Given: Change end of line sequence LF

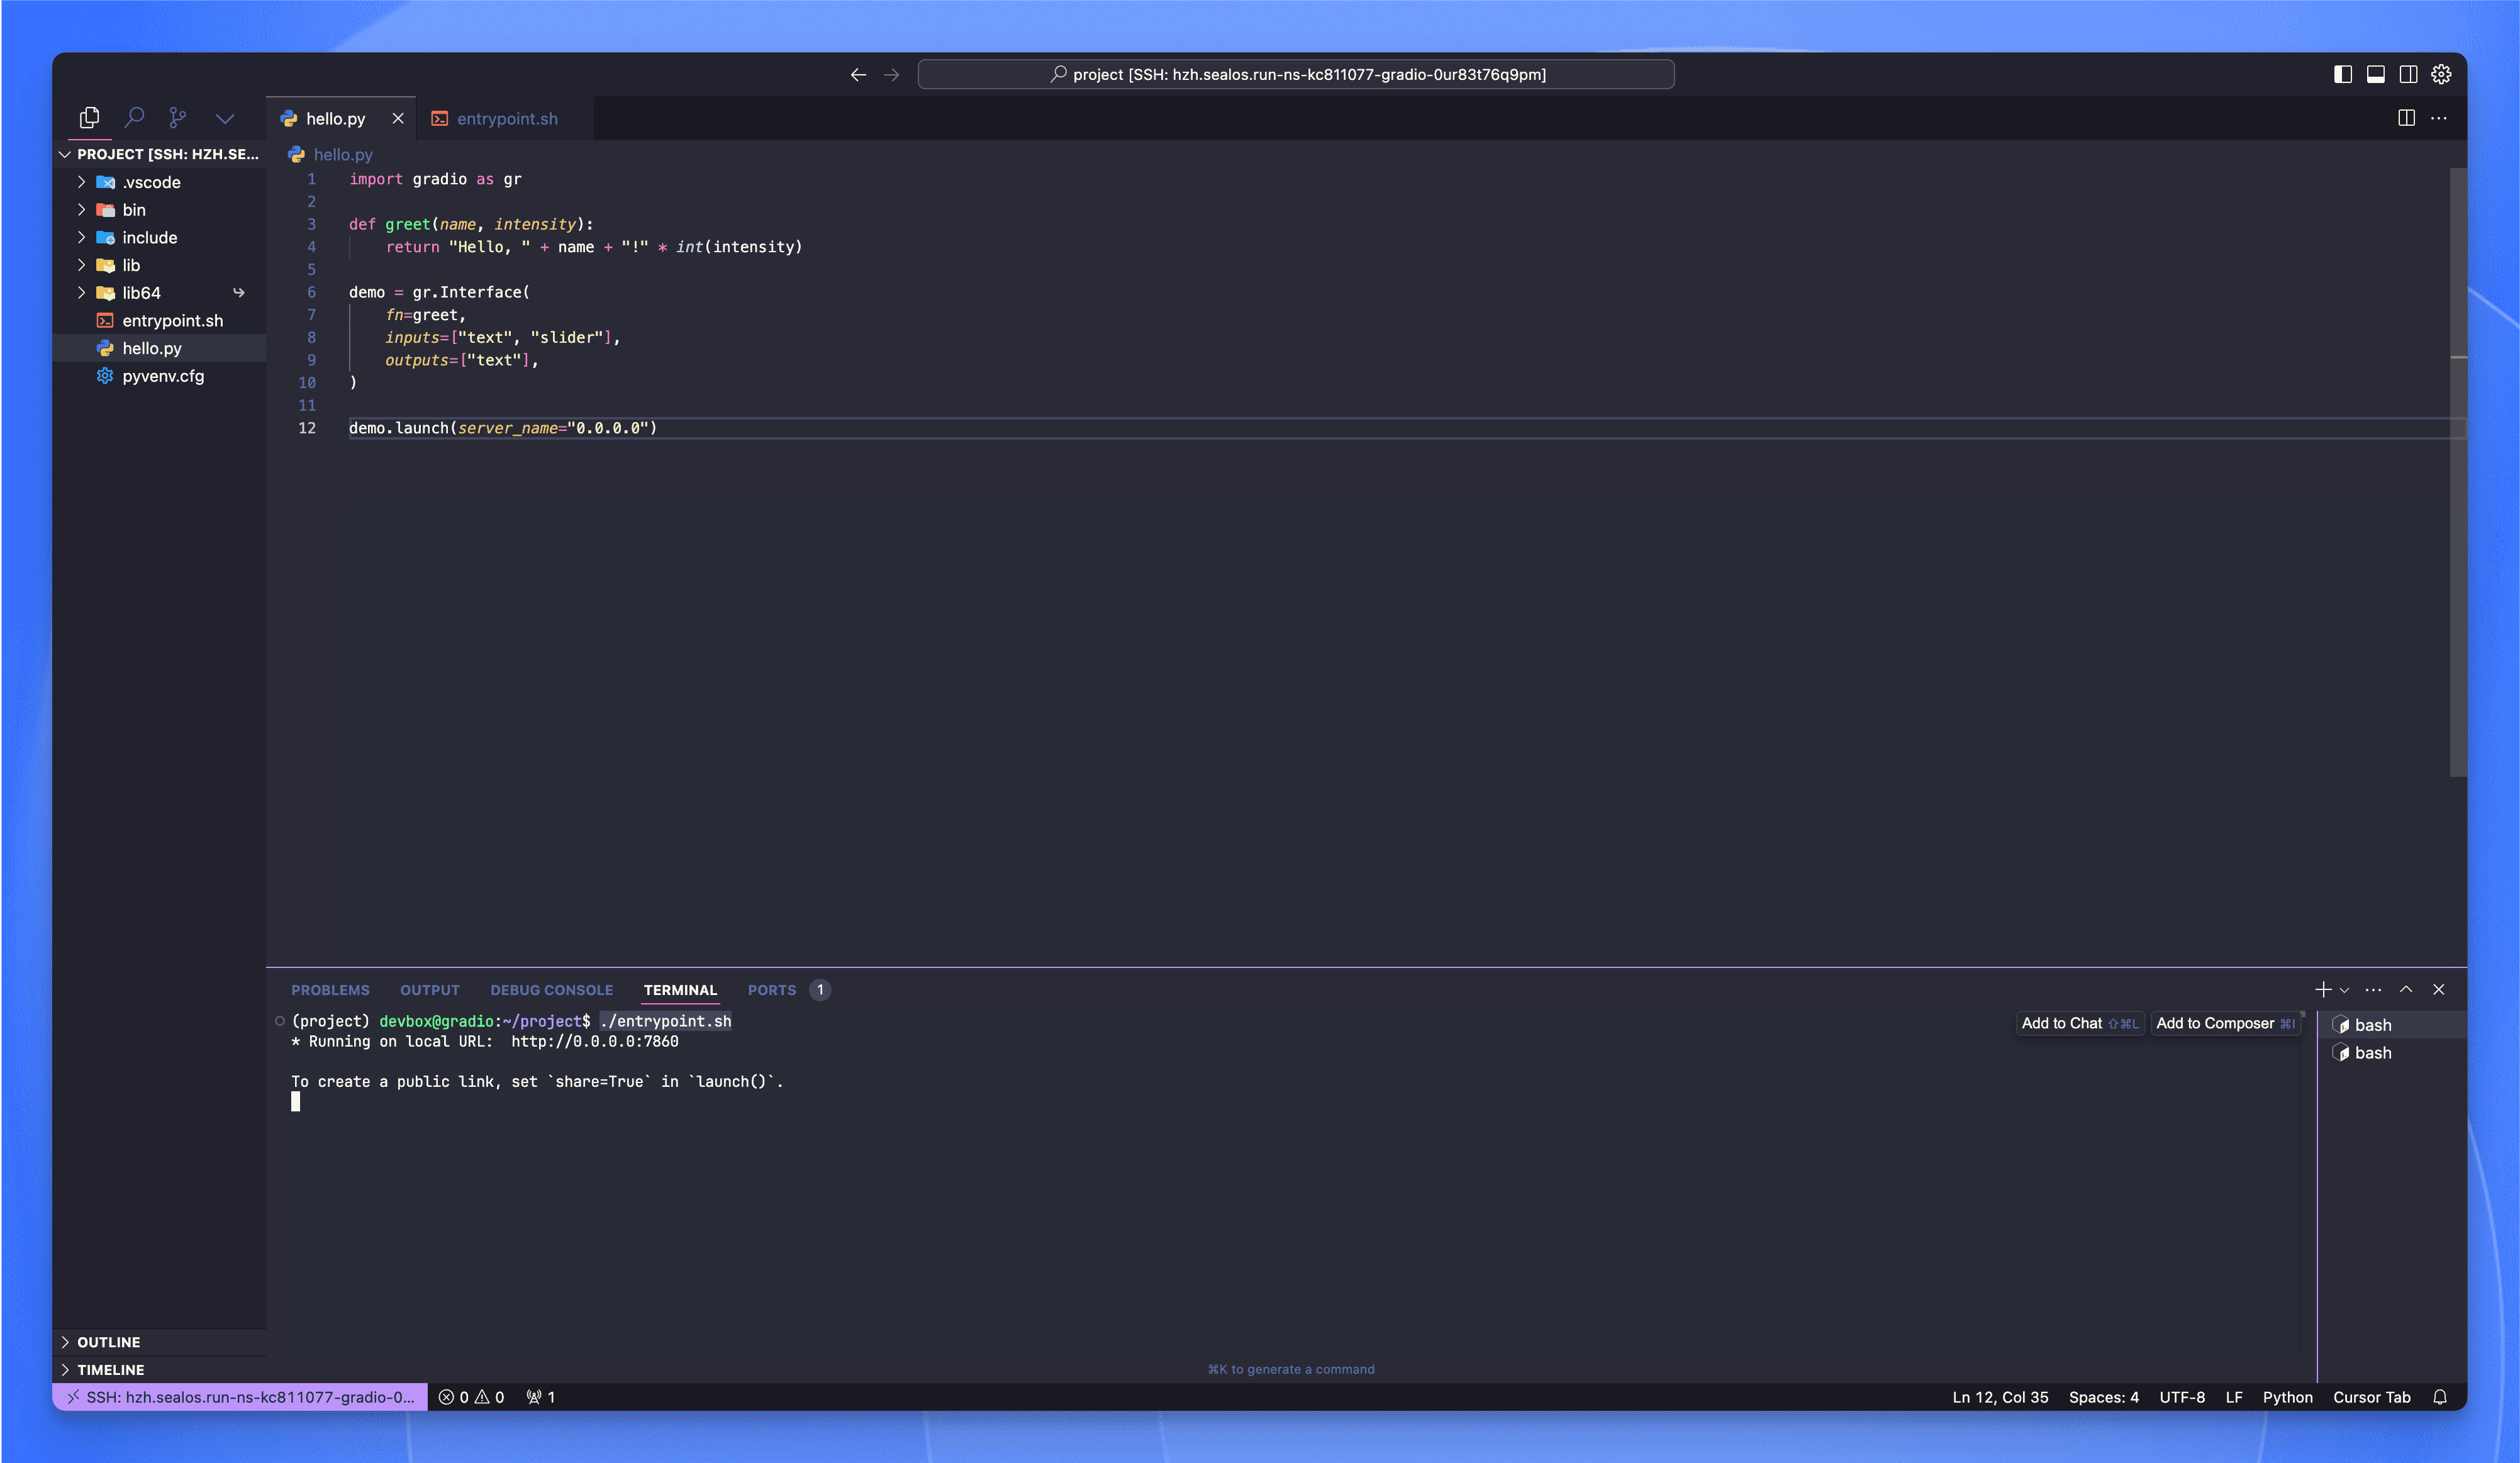Looking at the screenshot, I should 2234,1397.
